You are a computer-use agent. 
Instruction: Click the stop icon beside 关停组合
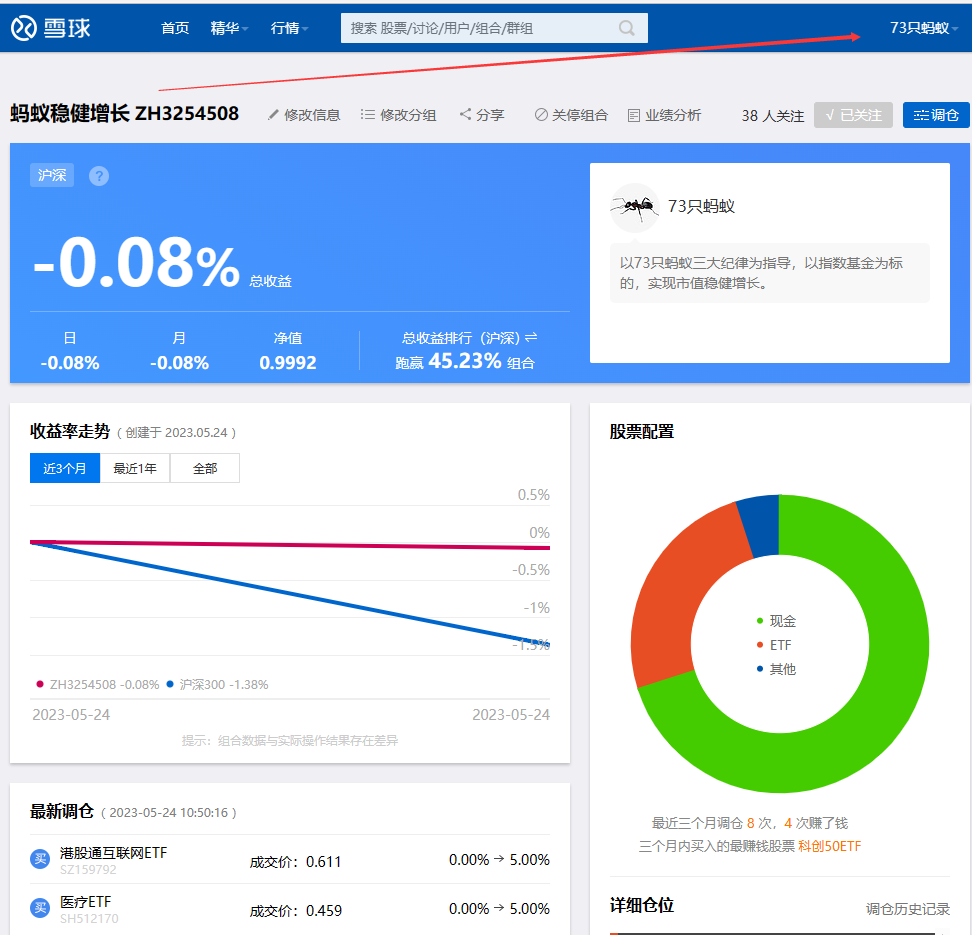click(x=541, y=115)
